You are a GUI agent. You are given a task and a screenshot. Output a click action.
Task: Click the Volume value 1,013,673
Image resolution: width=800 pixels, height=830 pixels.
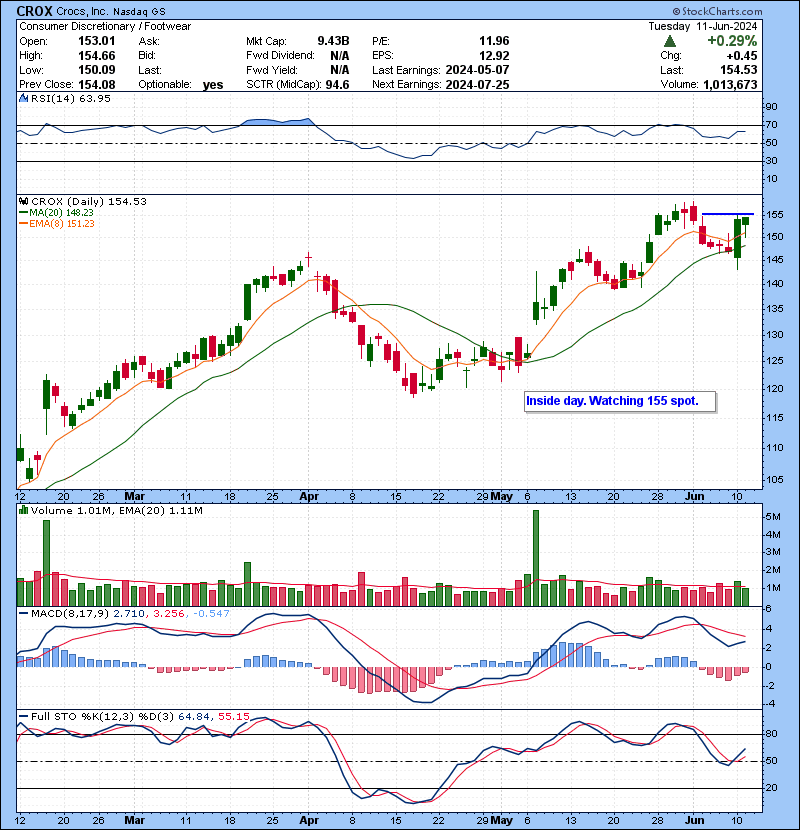click(x=730, y=84)
